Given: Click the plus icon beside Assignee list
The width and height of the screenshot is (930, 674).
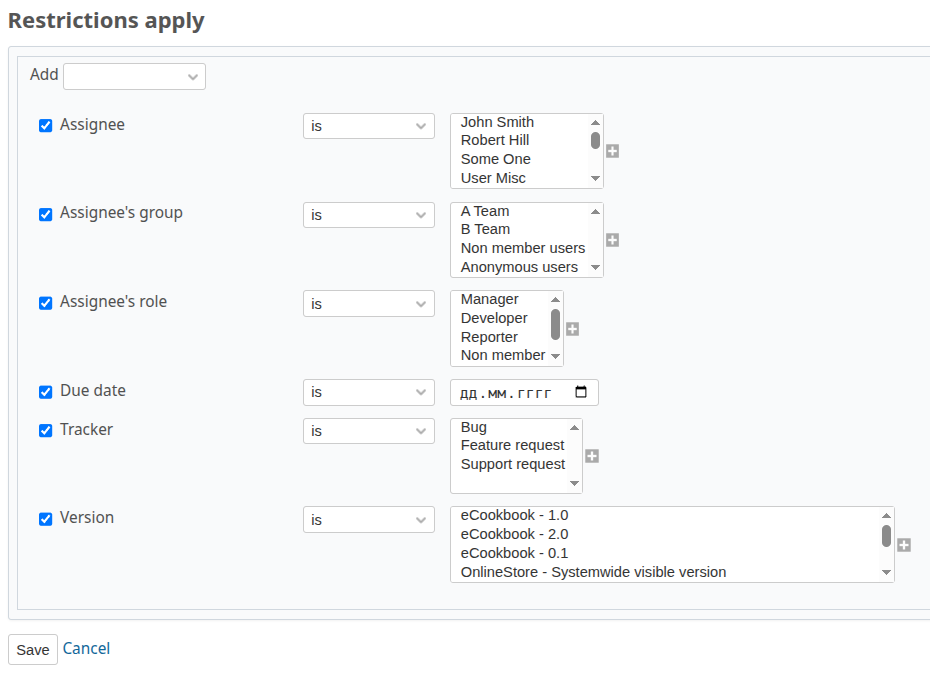Looking at the screenshot, I should (613, 151).
